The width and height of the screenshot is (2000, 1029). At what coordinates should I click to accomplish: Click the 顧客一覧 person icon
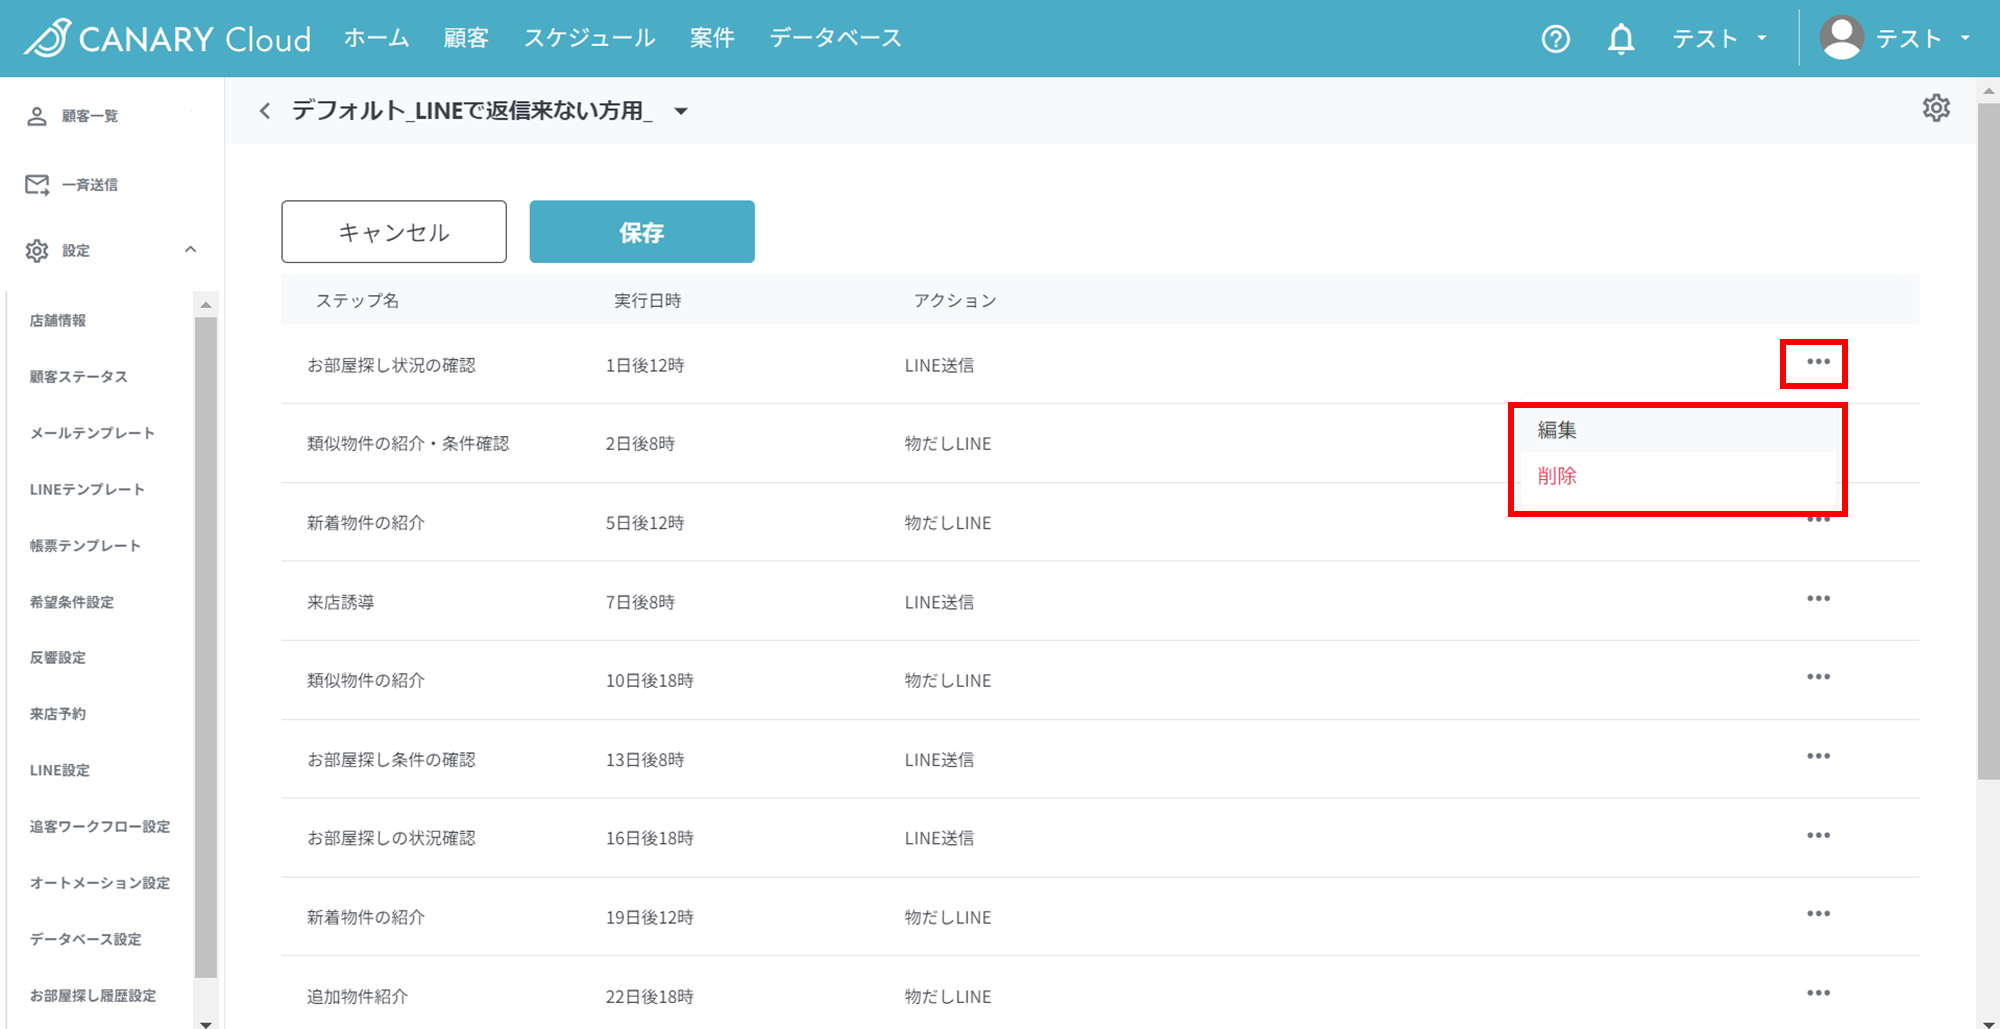(x=37, y=116)
